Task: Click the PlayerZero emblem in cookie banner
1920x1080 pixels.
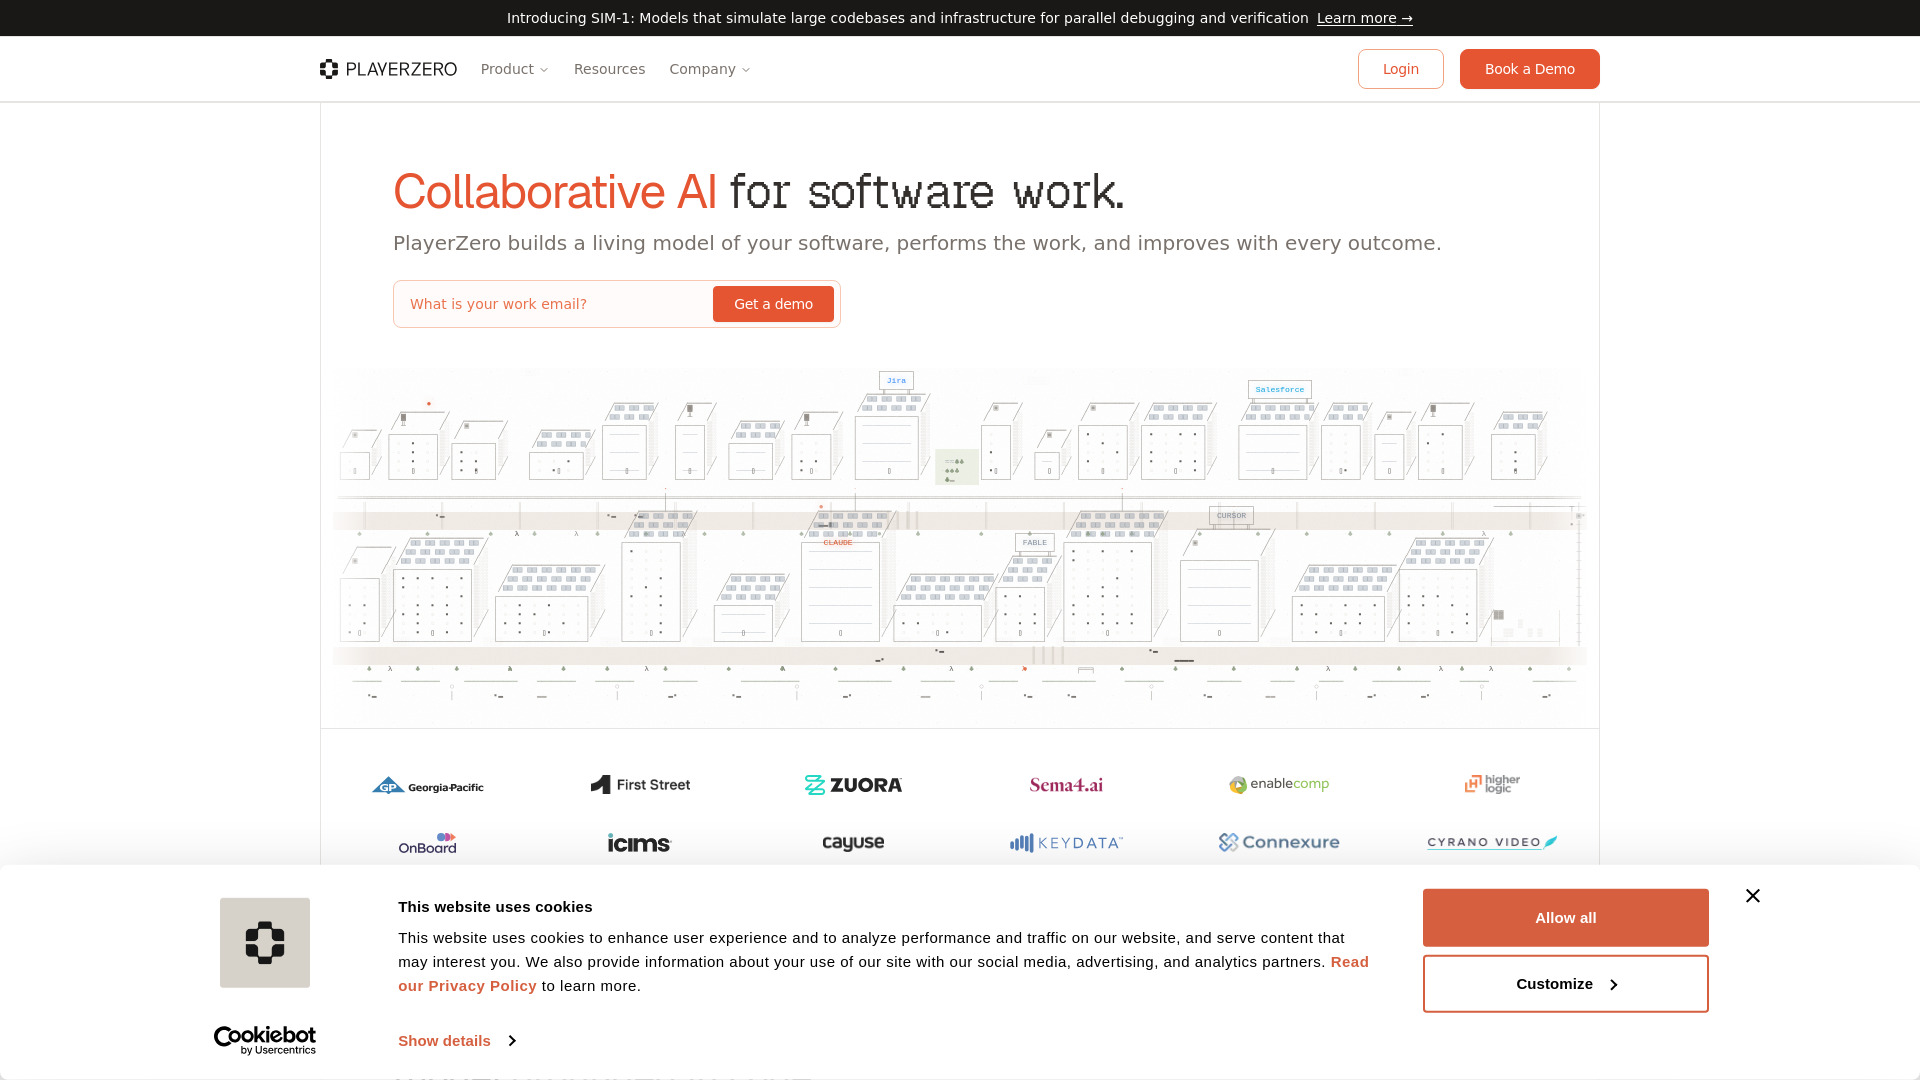Action: coord(265,943)
